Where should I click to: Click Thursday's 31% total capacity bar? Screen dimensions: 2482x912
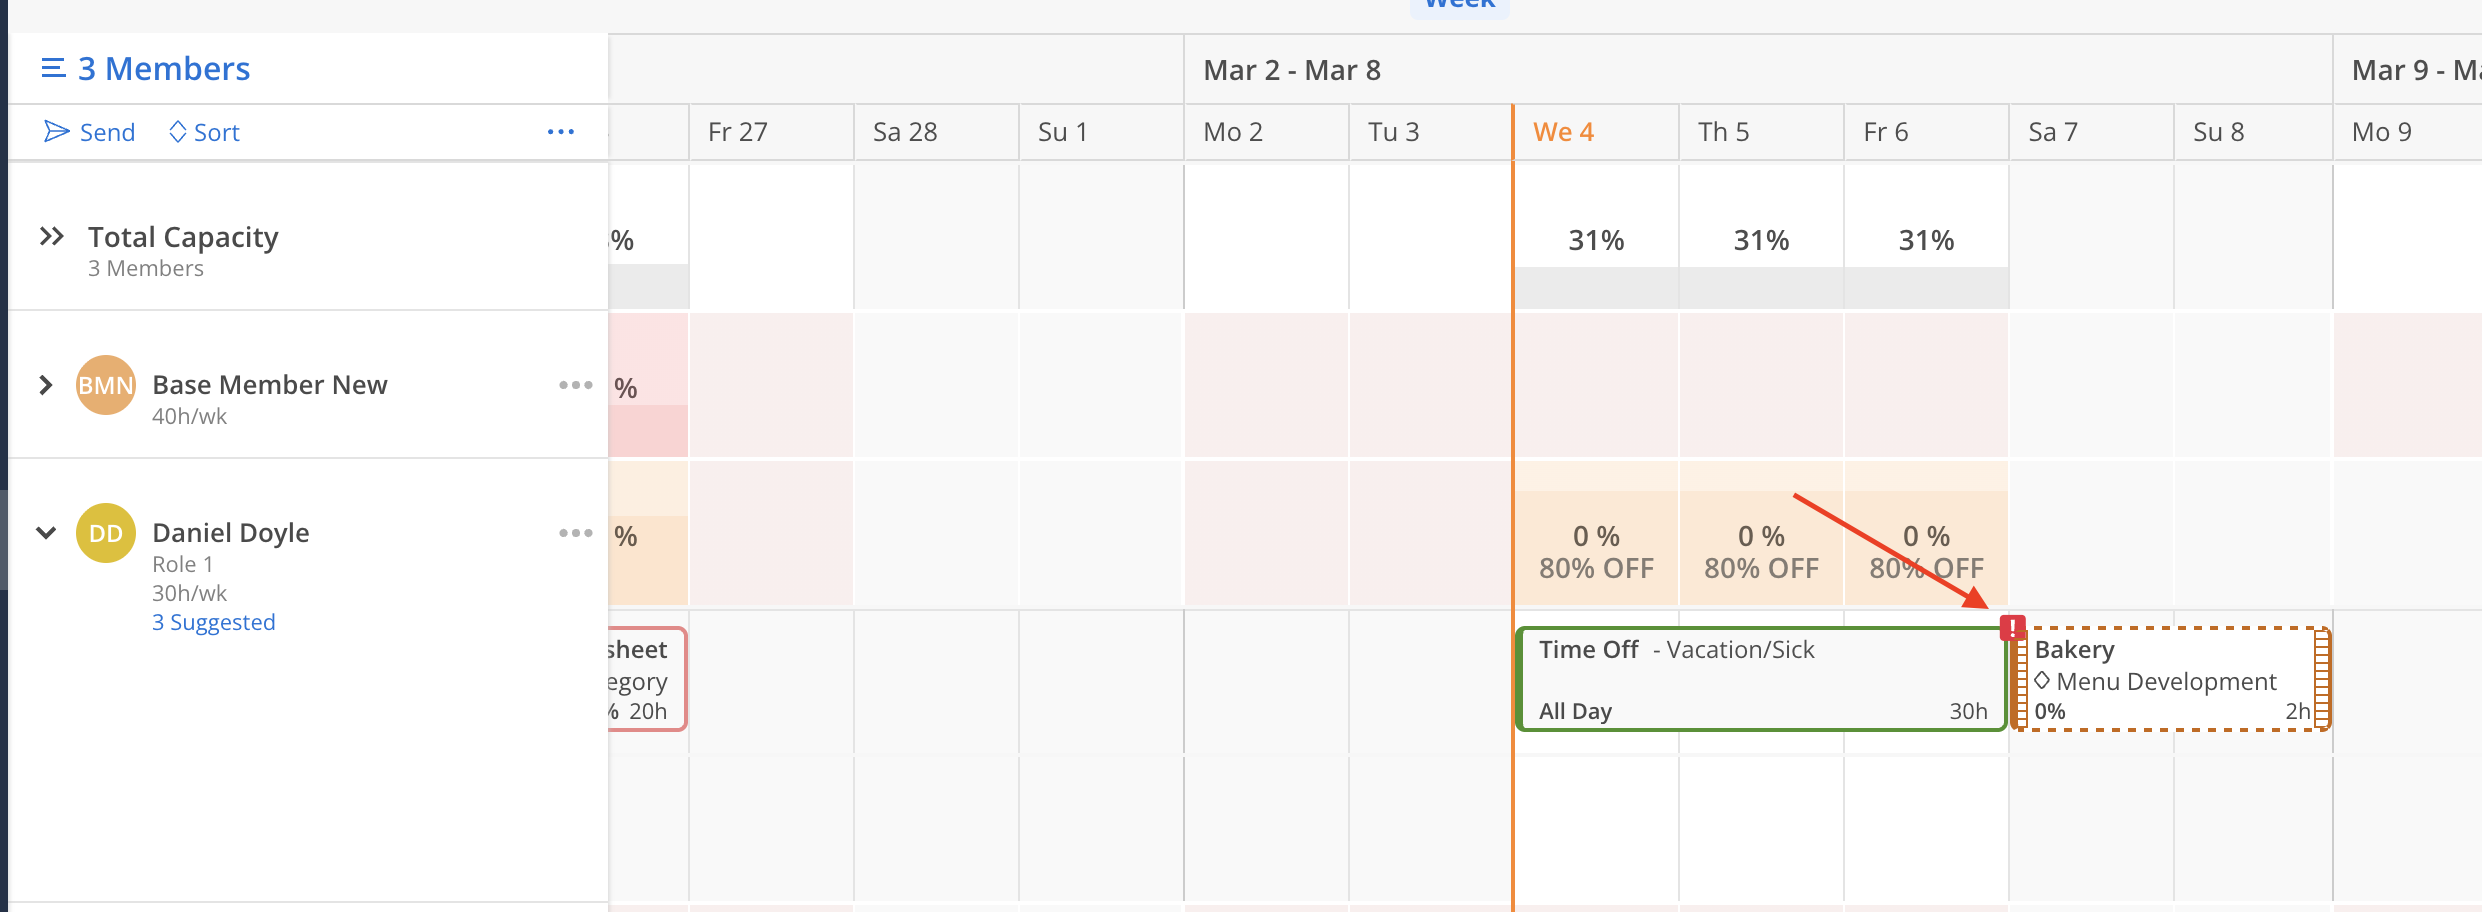click(1761, 241)
